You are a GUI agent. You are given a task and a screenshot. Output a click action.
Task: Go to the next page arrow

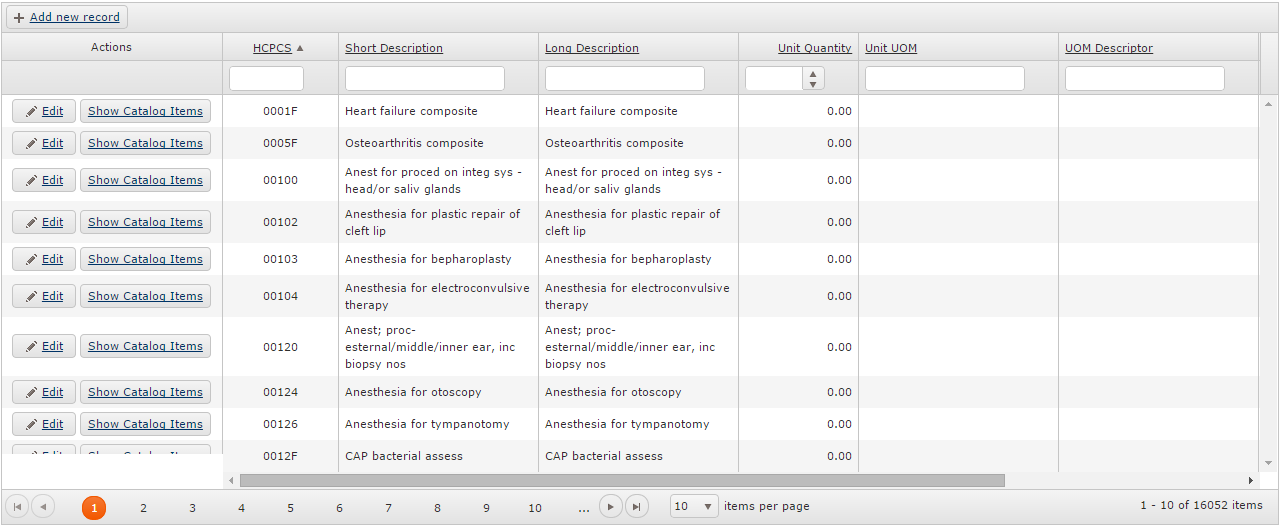point(611,507)
